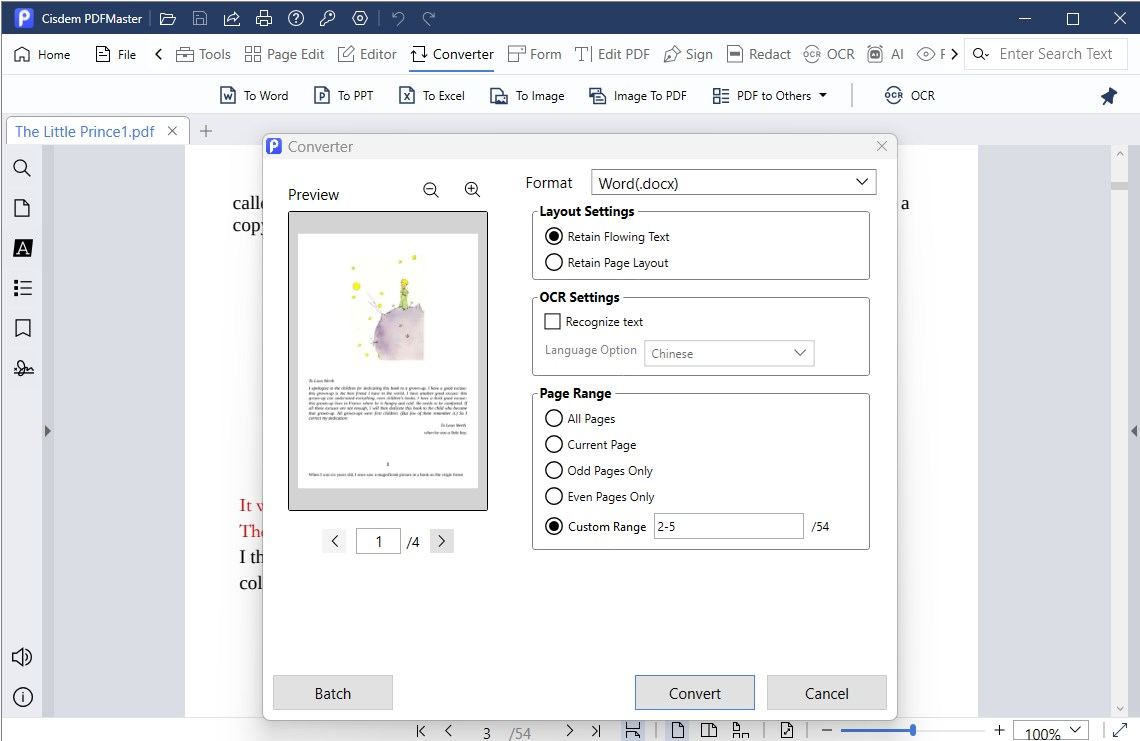Open the 100% zoom level dropdown
The image size is (1140, 741).
[x=1053, y=732]
